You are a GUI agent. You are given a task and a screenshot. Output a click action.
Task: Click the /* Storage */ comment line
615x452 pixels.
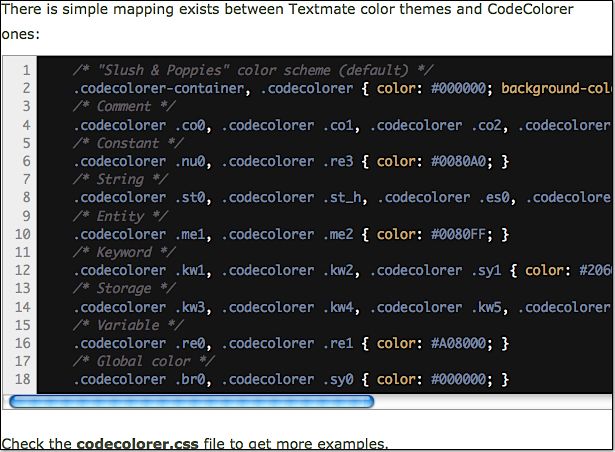pyautogui.click(x=124, y=288)
